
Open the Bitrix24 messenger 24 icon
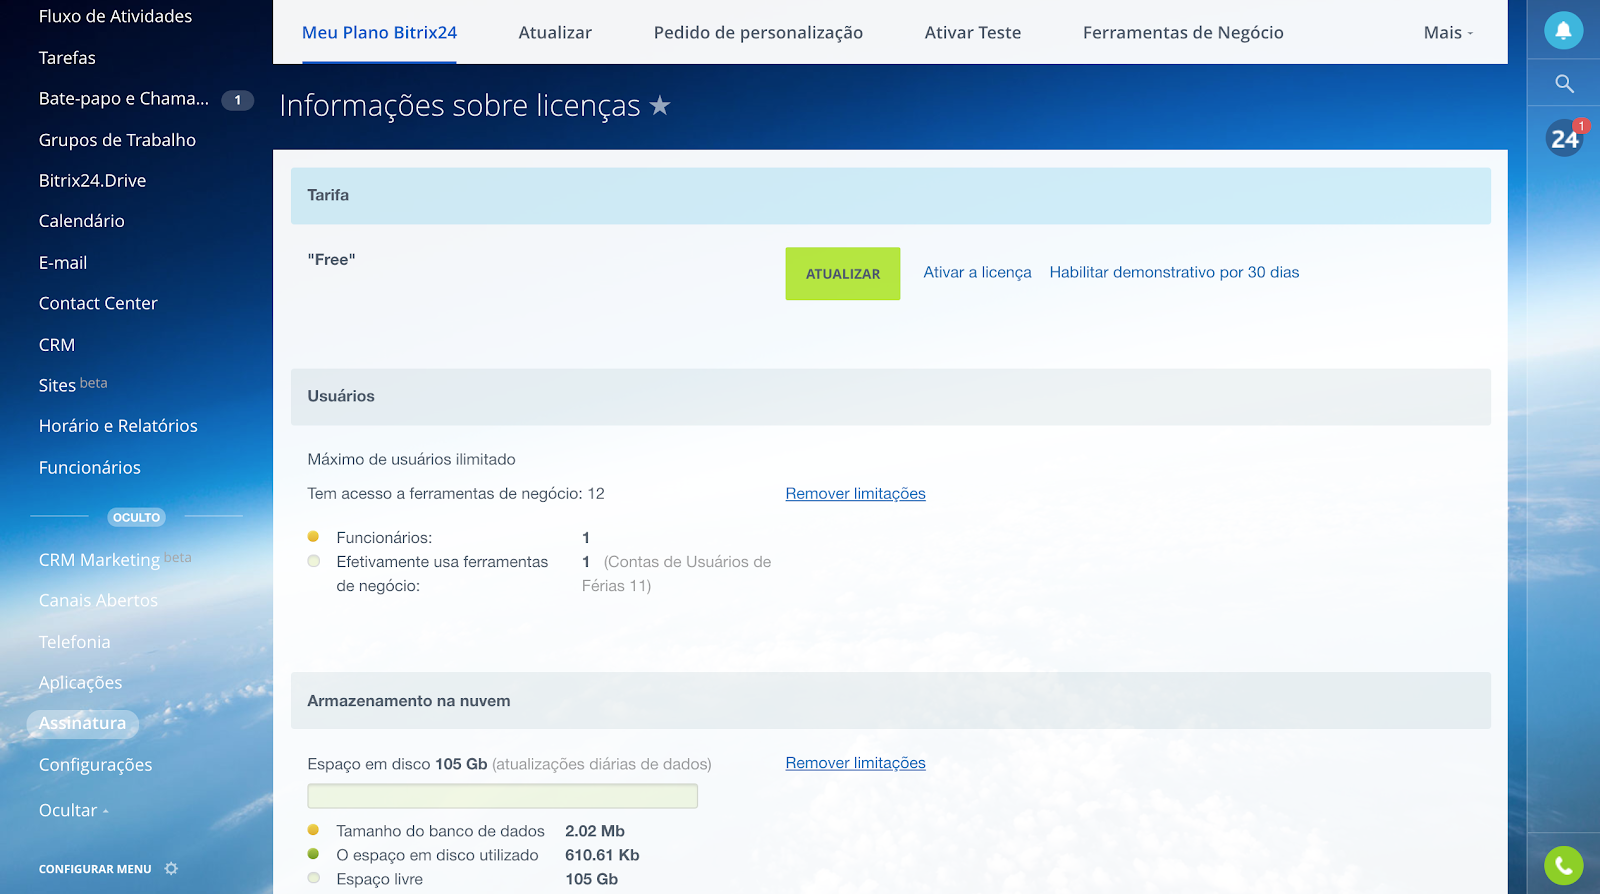tap(1565, 138)
